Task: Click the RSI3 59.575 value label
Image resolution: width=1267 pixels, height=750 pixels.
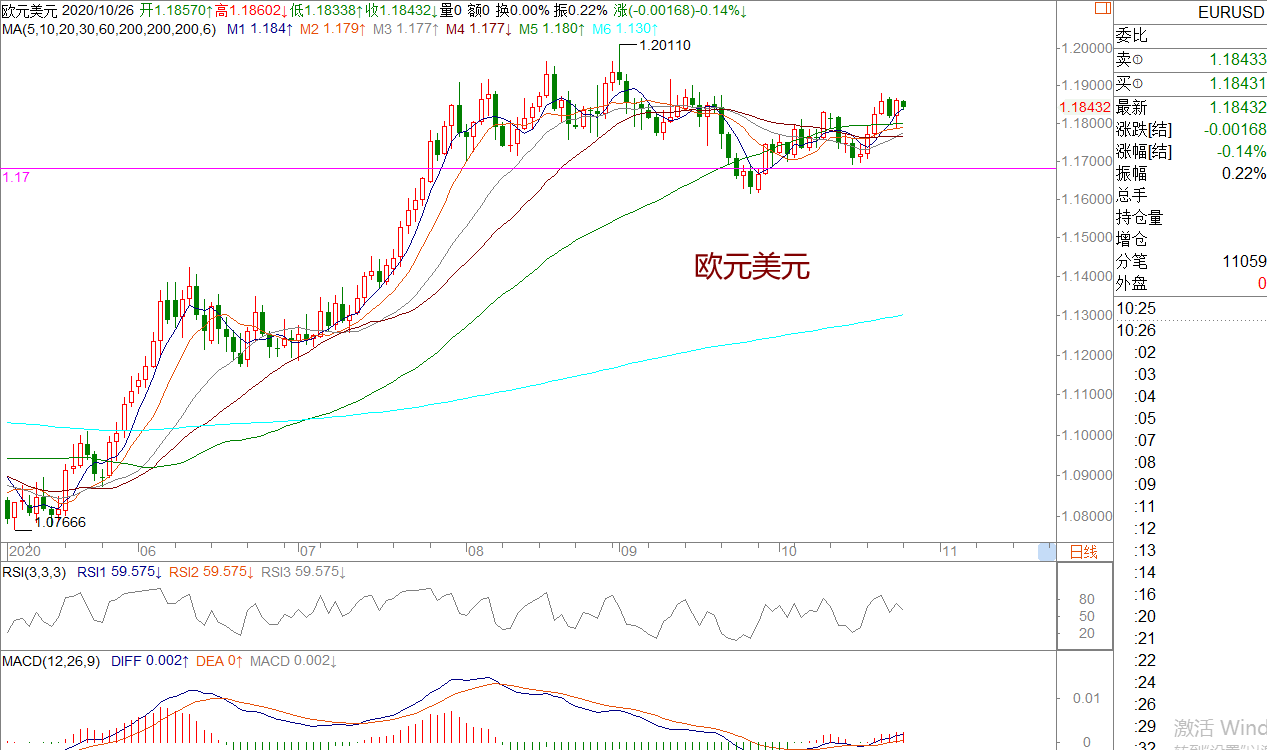Action: (x=303, y=572)
